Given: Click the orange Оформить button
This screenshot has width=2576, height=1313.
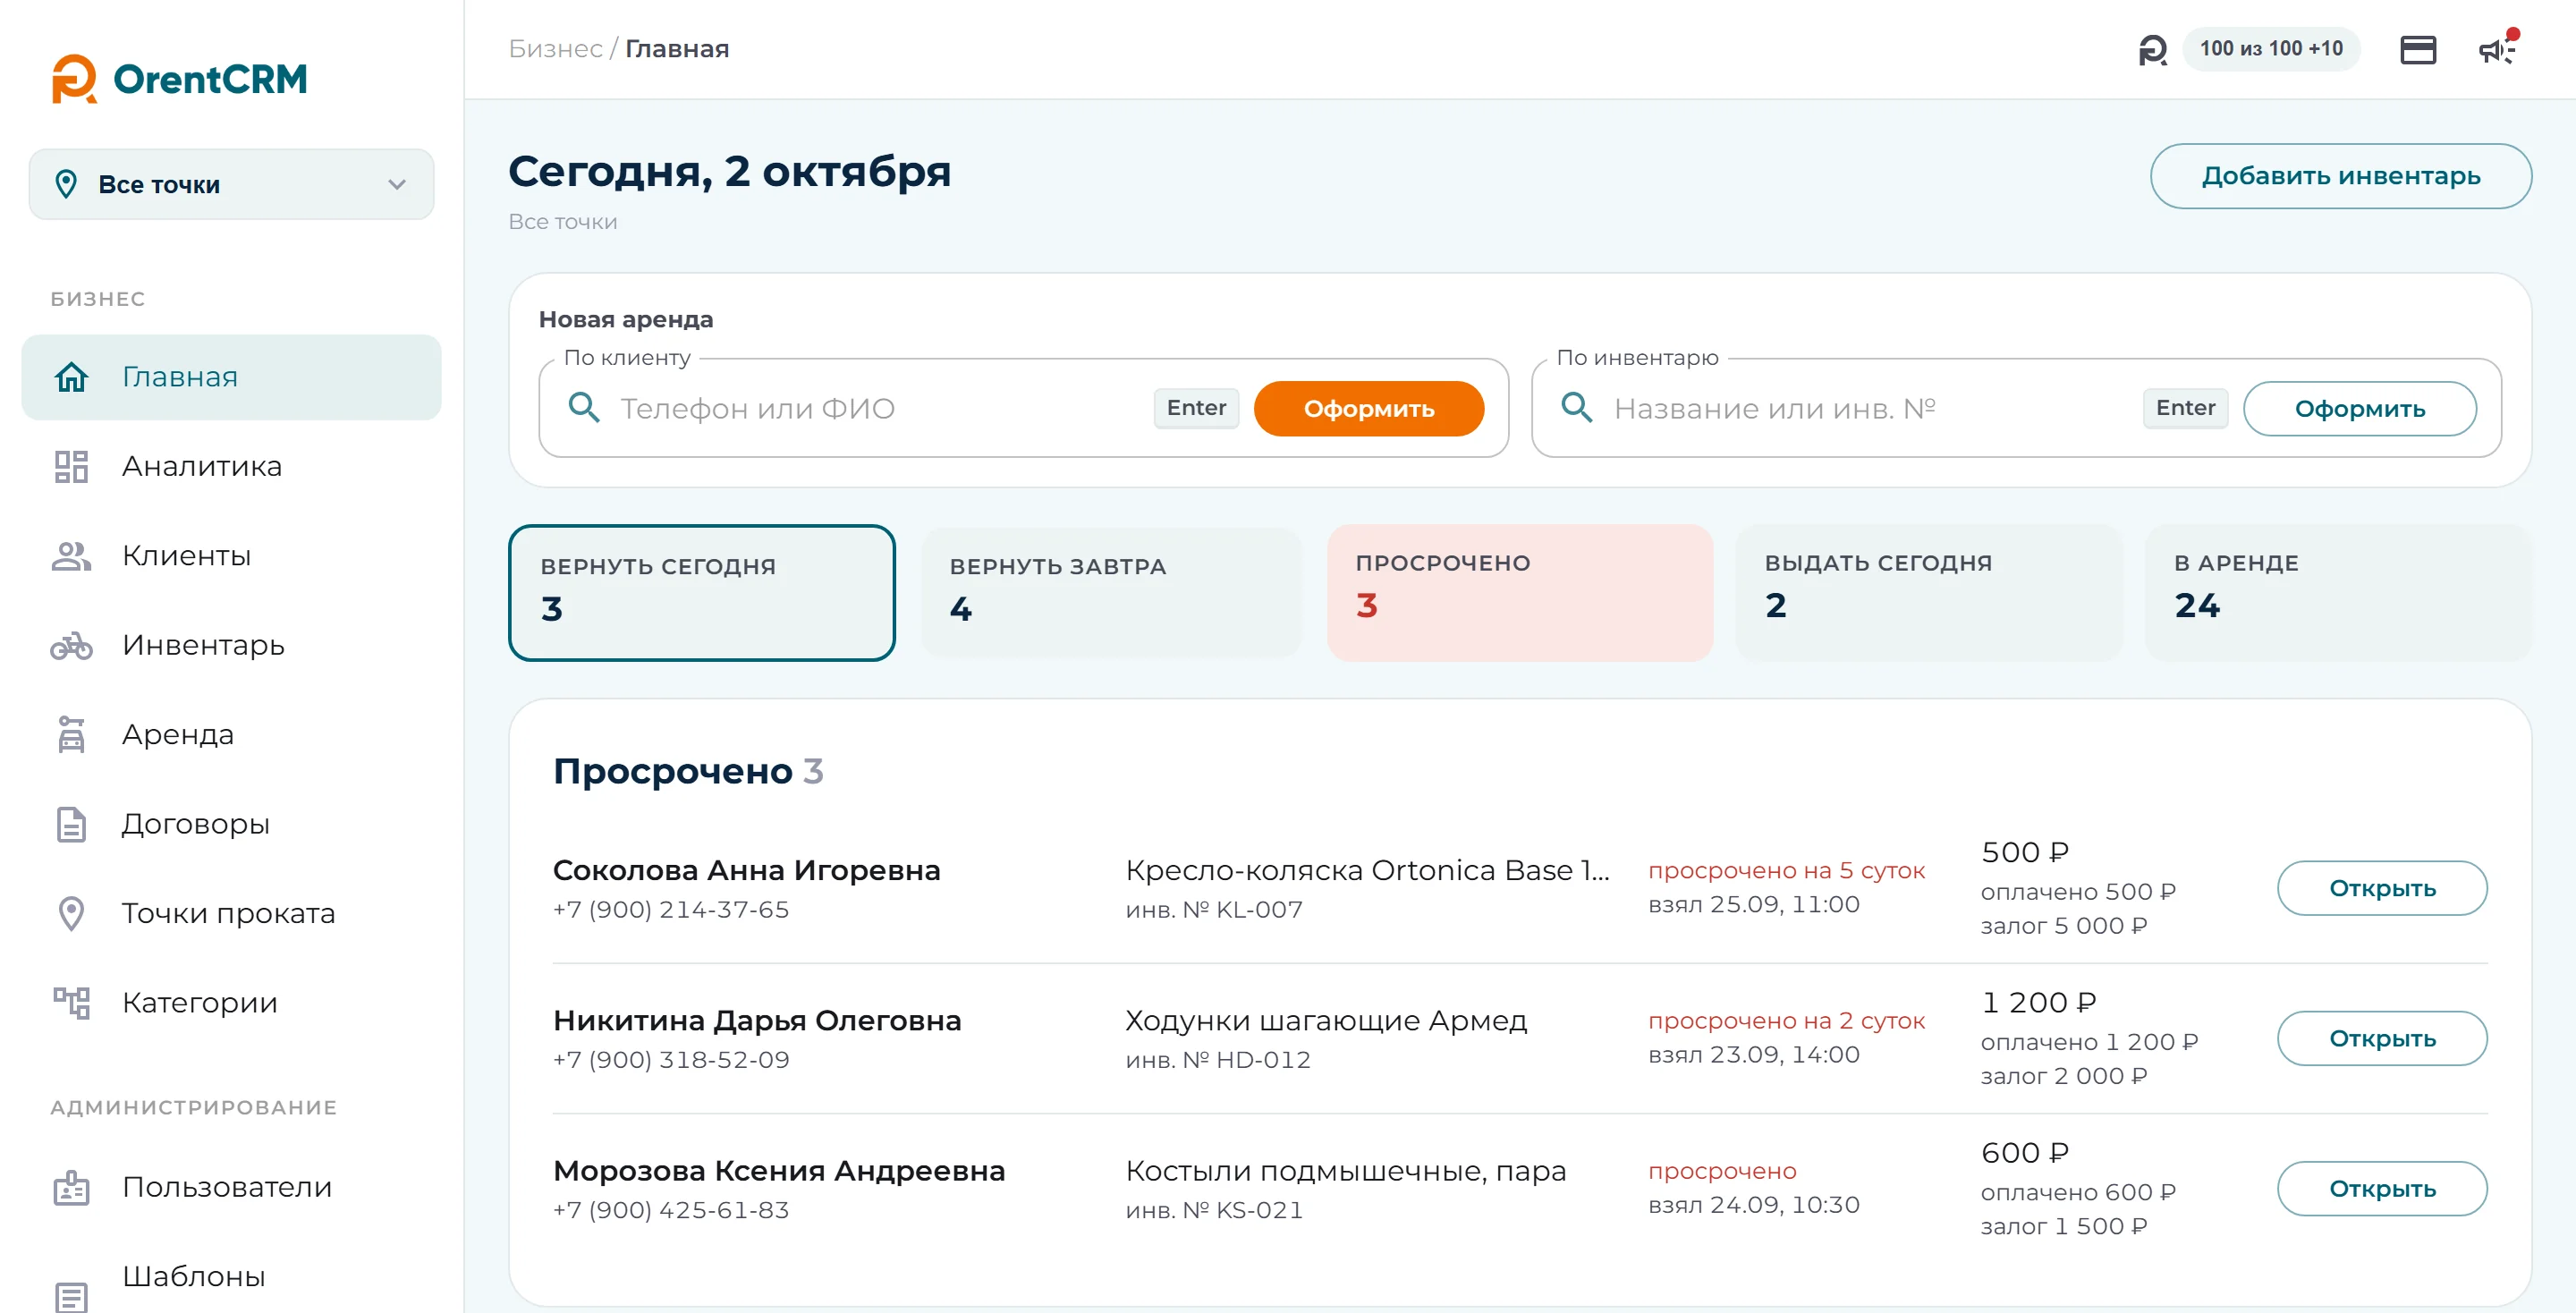Looking at the screenshot, I should click(1368, 409).
